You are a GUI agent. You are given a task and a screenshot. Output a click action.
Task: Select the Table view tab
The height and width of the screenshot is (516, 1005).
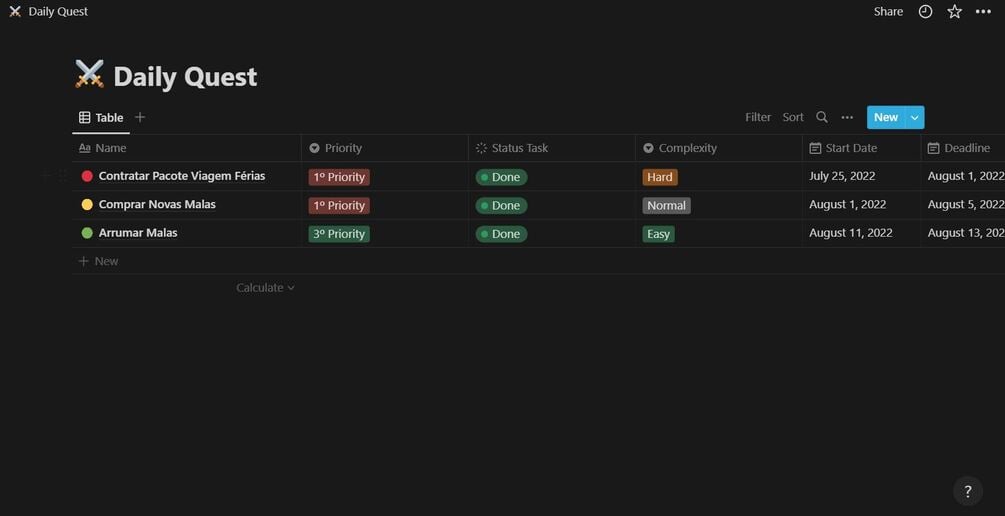pos(101,117)
